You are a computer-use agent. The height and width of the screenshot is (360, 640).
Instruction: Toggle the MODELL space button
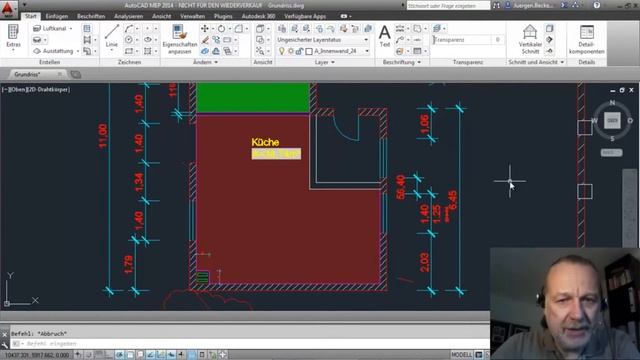click(461, 355)
